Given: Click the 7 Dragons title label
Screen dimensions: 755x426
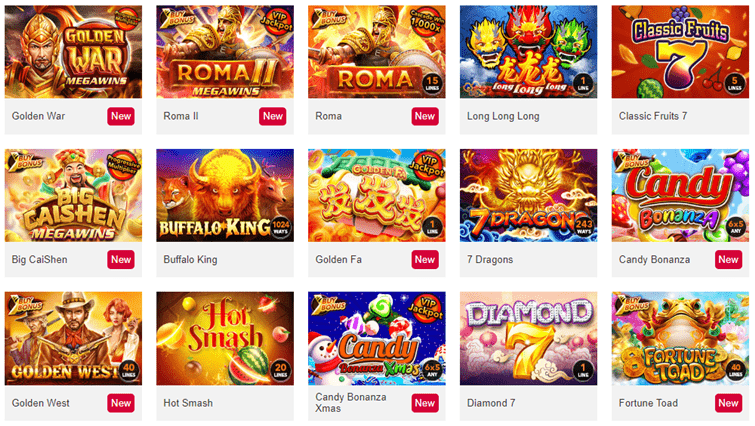Looking at the screenshot, I should point(490,259).
